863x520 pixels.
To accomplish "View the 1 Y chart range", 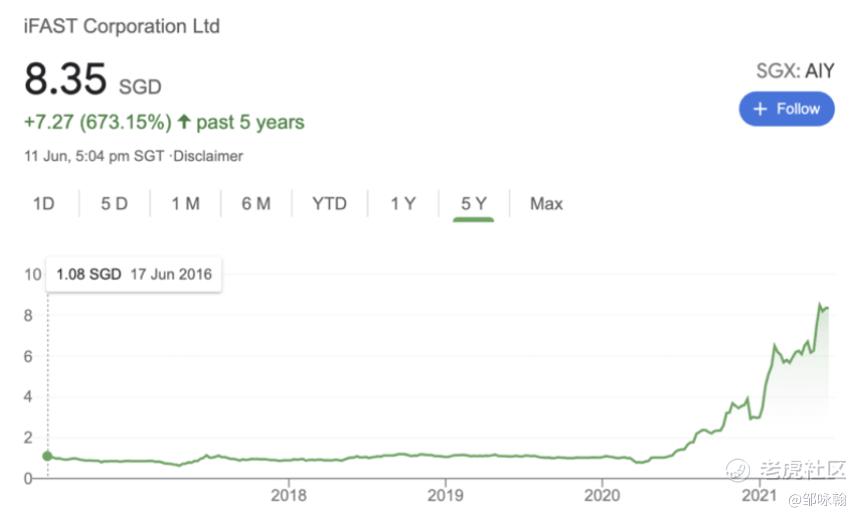I will click(403, 204).
